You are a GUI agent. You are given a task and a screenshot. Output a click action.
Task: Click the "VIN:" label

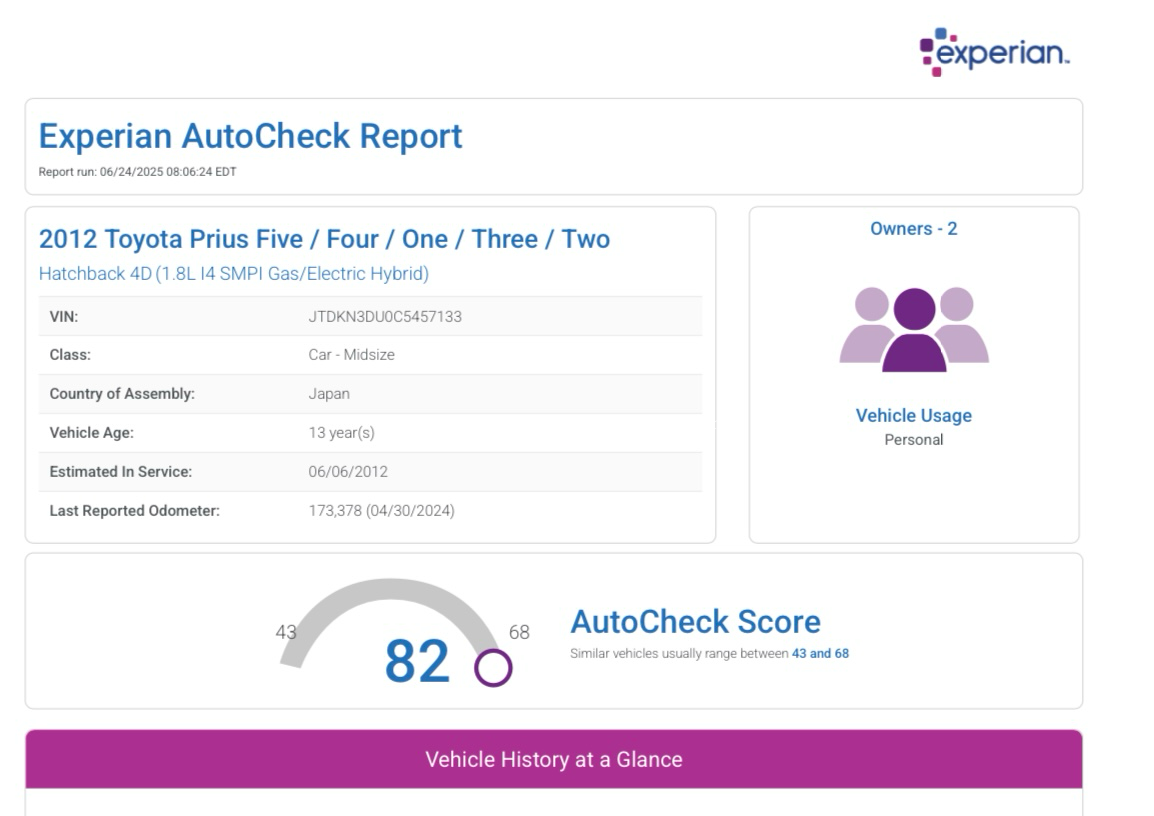click(63, 316)
